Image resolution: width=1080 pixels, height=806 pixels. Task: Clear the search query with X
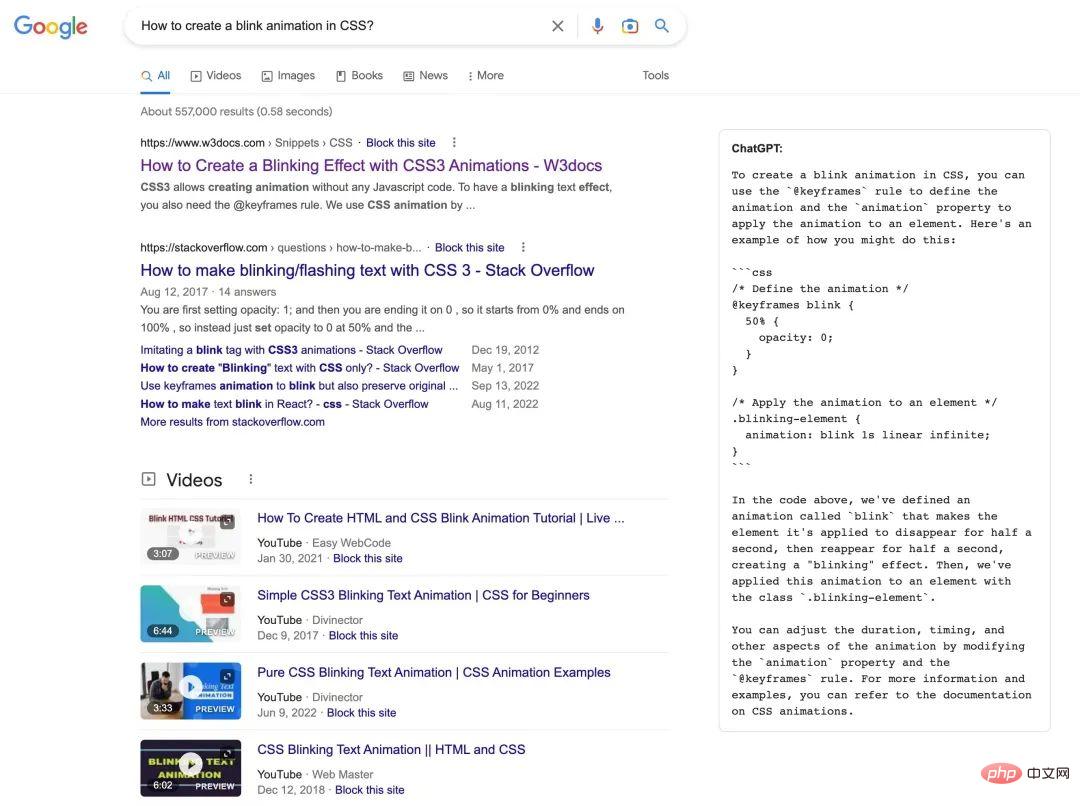558,26
